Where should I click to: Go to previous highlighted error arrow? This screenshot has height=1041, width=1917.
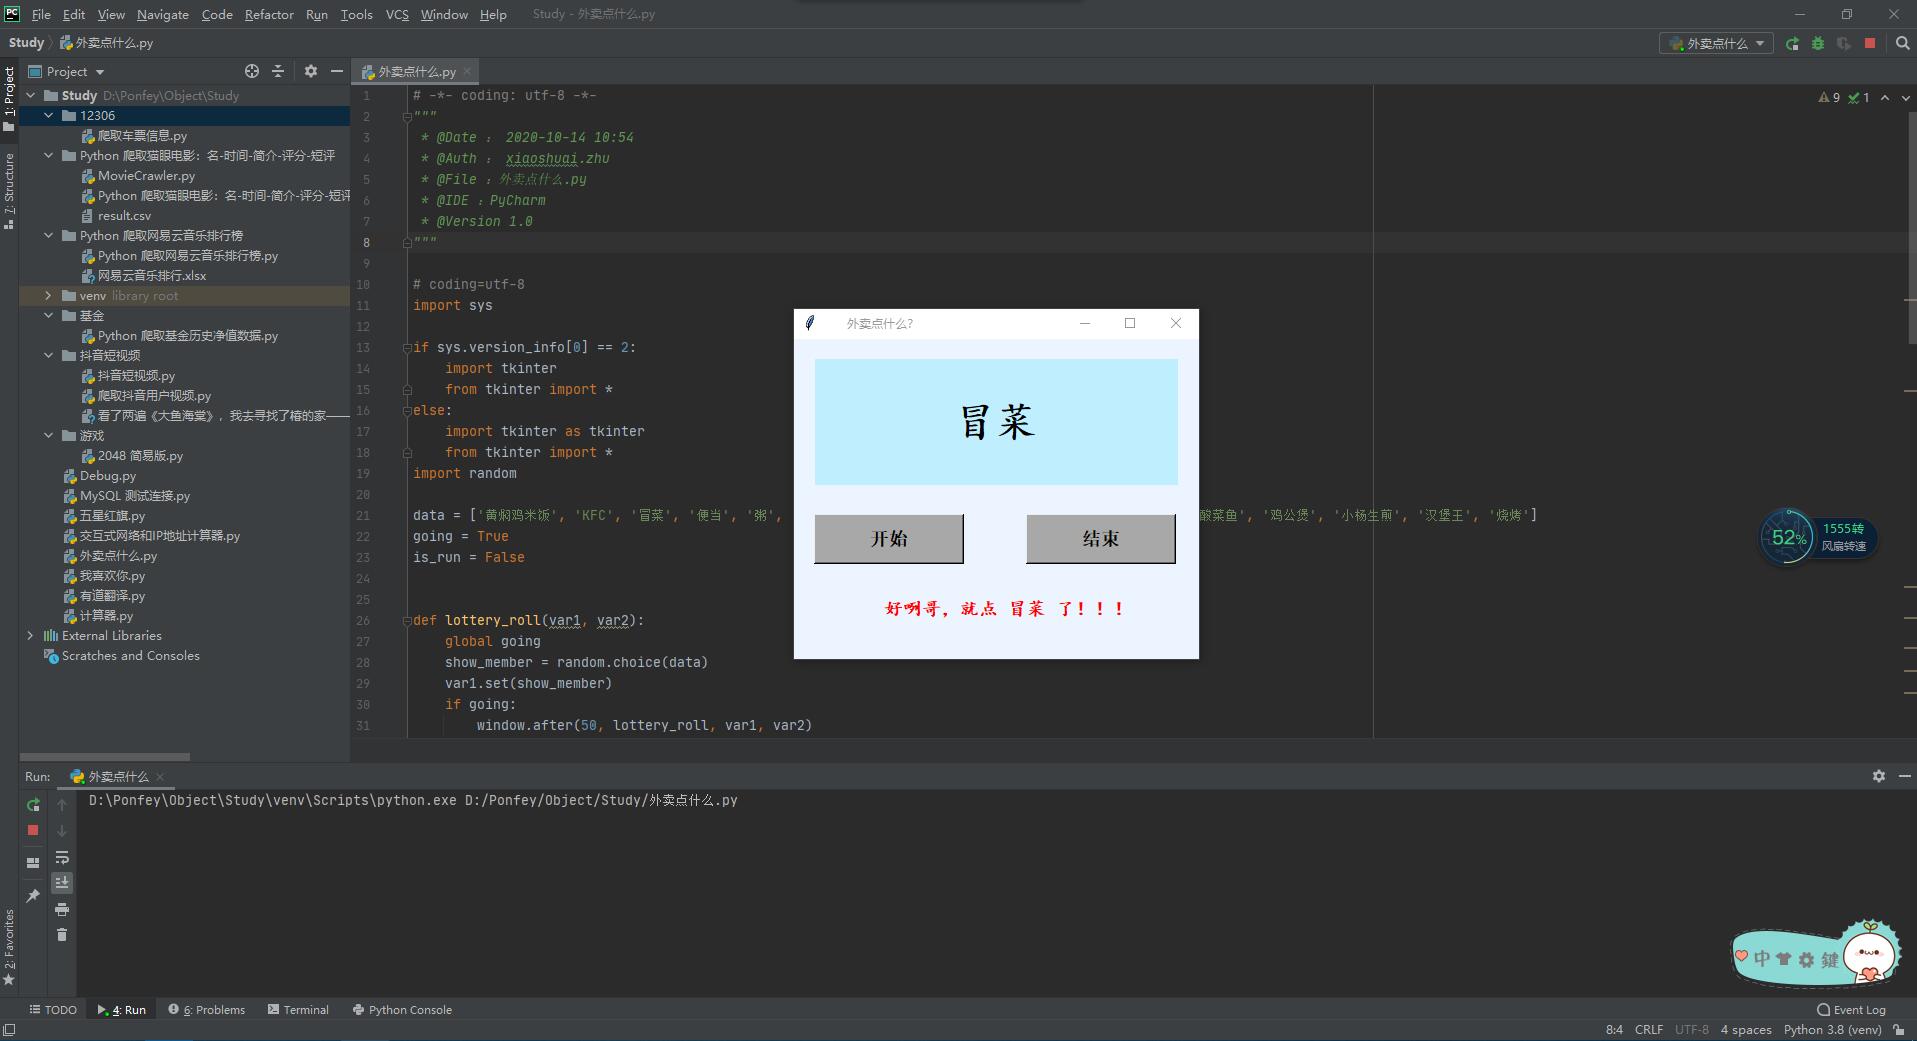(x=1885, y=97)
